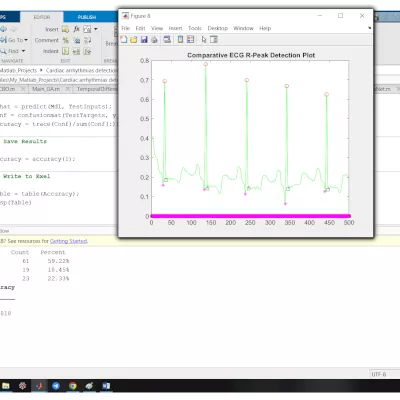Viewport: 400px width, 400px height.
Task: Click the Open File folder icon in the figure toolbar
Action: [x=134, y=40]
